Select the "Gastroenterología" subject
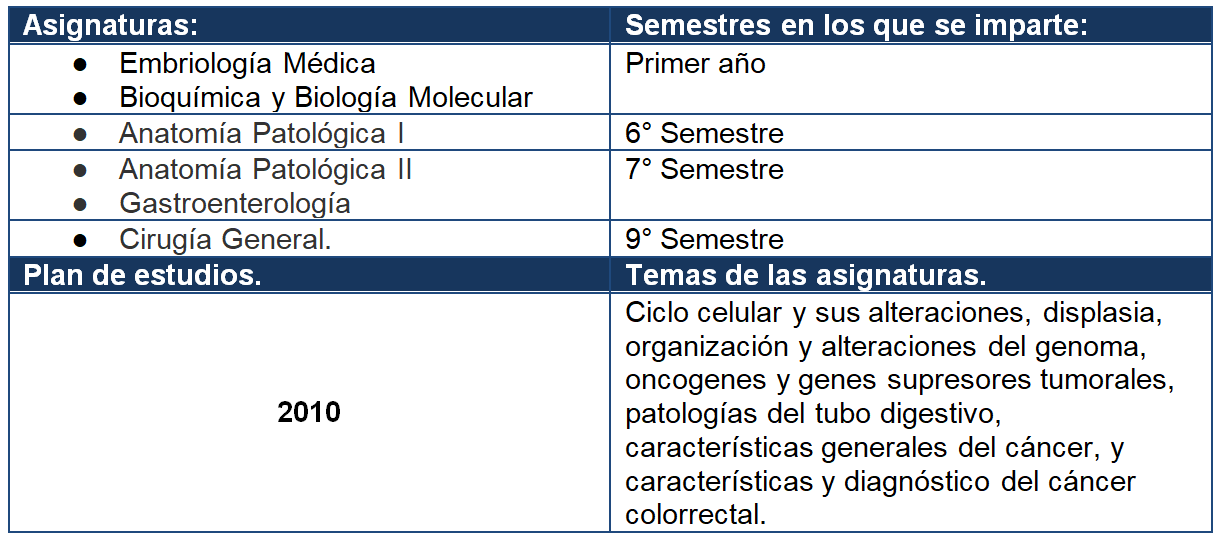Image resolution: width=1221 pixels, height=540 pixels. [x=235, y=204]
